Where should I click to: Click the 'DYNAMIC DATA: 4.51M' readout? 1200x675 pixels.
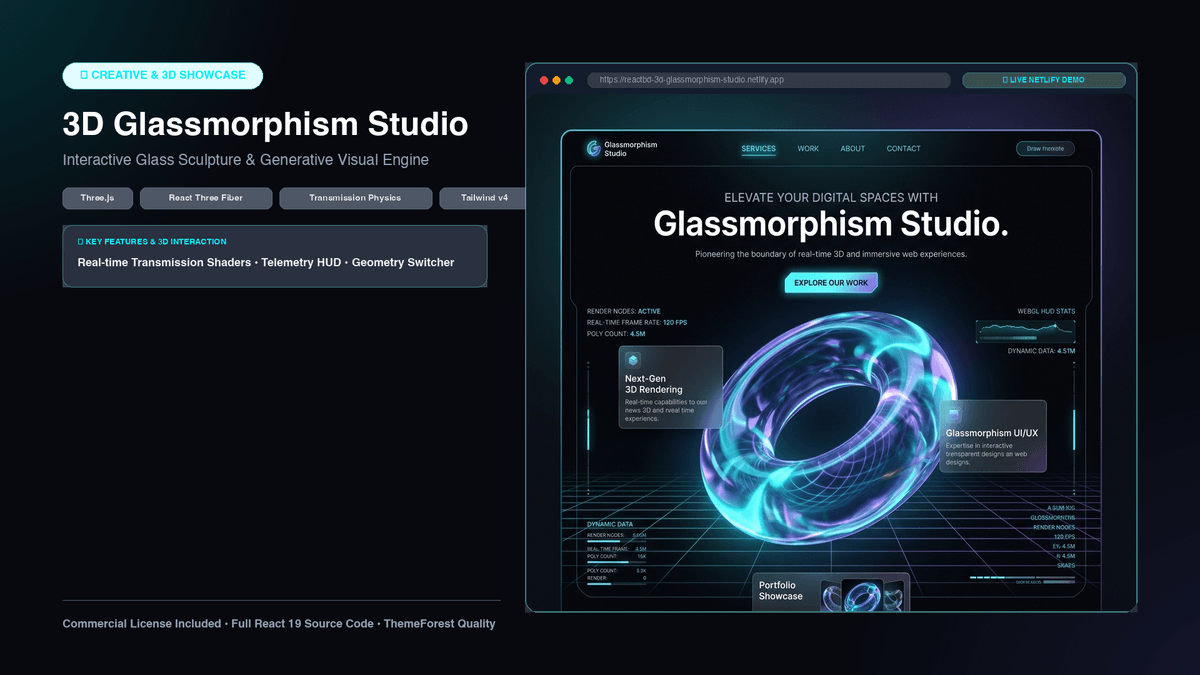pyautogui.click(x=1041, y=351)
